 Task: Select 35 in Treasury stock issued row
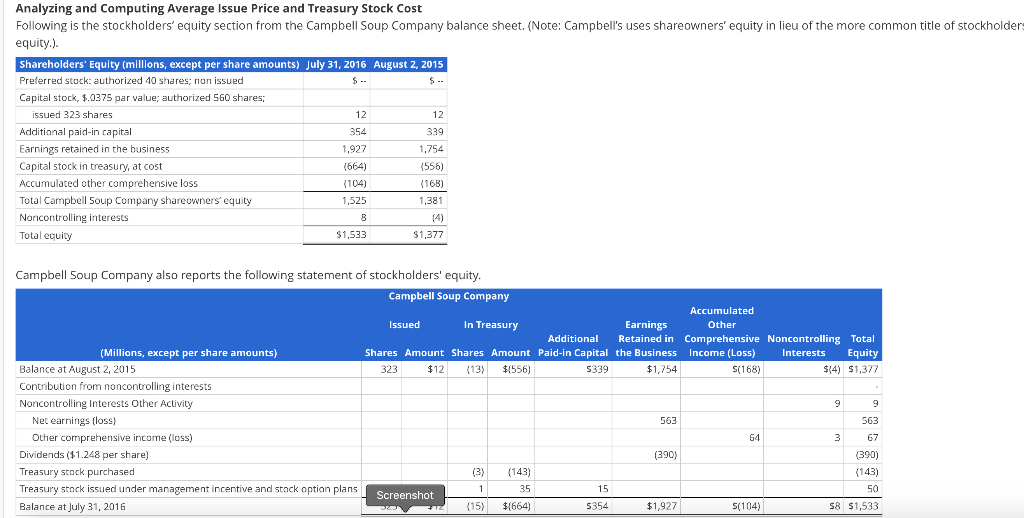point(524,488)
